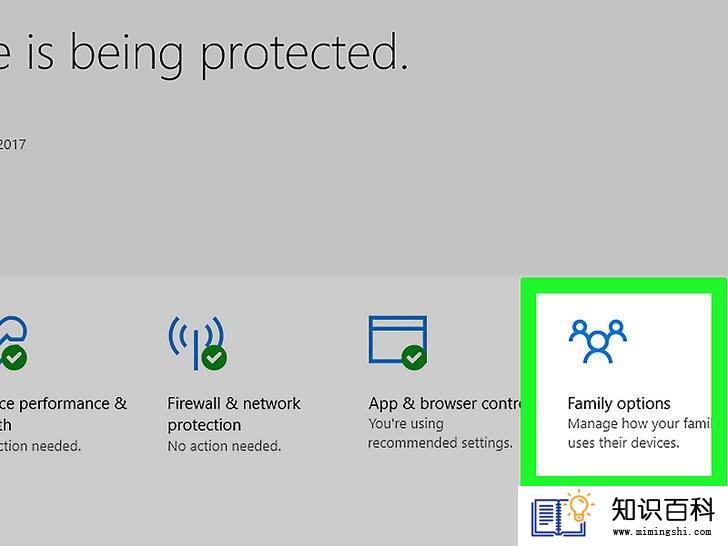Click the book and lightbulb watermark logo
Screen dimensions: 728x546
click(563, 514)
